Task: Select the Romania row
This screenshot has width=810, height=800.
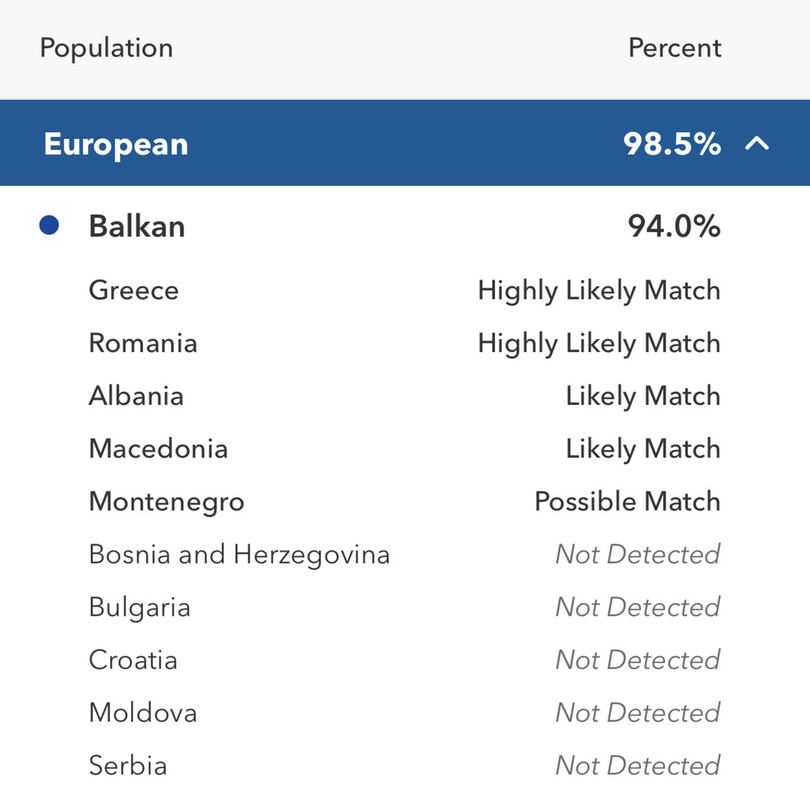Action: [405, 343]
